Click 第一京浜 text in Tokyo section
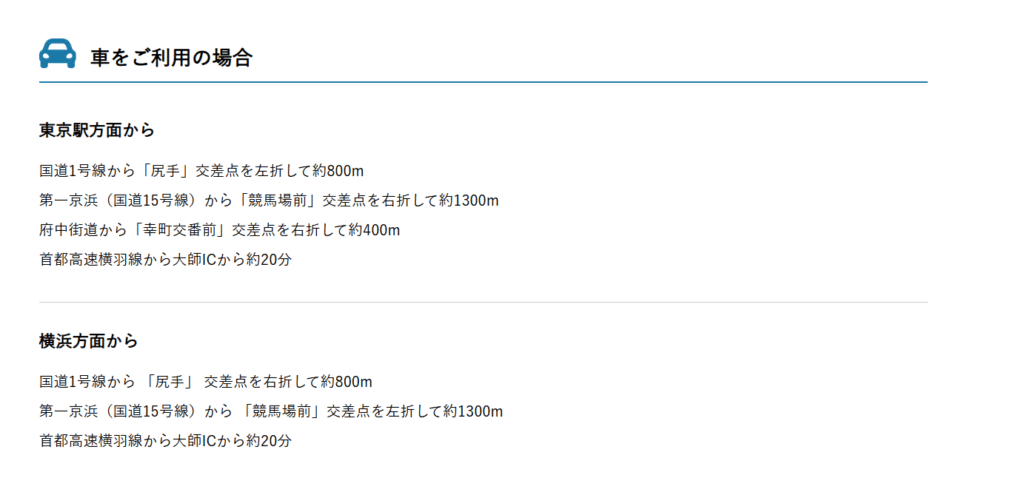This screenshot has width=1024, height=478. point(68,200)
